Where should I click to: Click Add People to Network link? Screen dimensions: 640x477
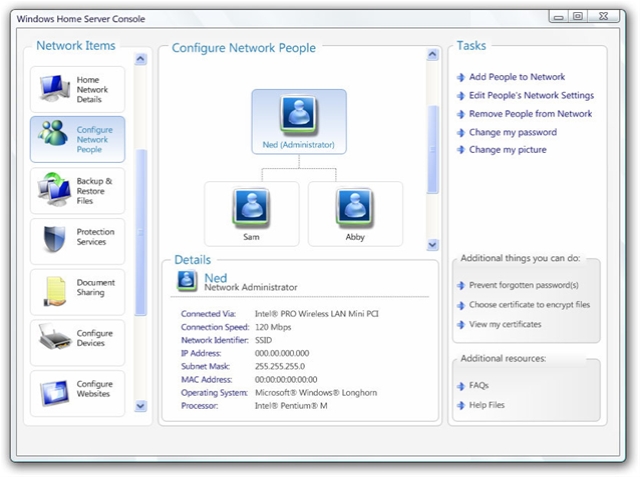(517, 77)
